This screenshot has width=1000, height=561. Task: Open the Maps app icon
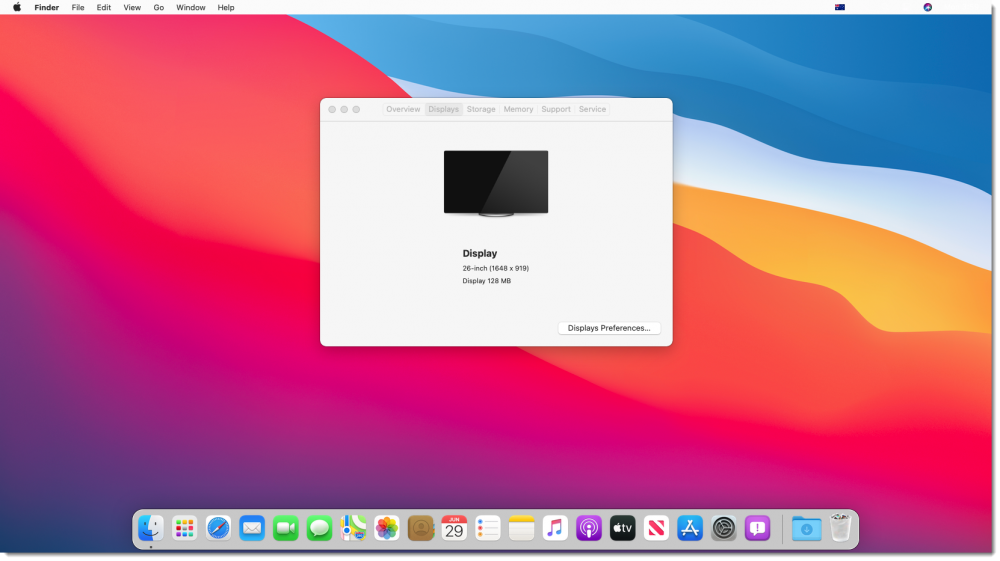pyautogui.click(x=353, y=528)
